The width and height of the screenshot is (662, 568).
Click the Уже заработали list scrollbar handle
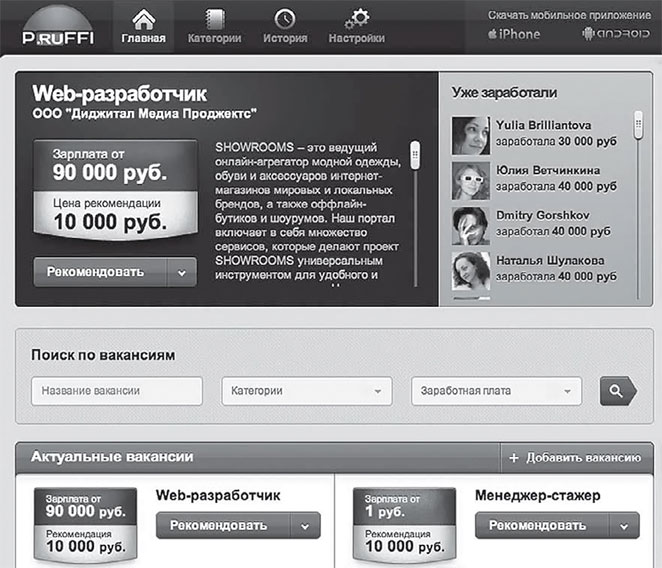[x=638, y=125]
